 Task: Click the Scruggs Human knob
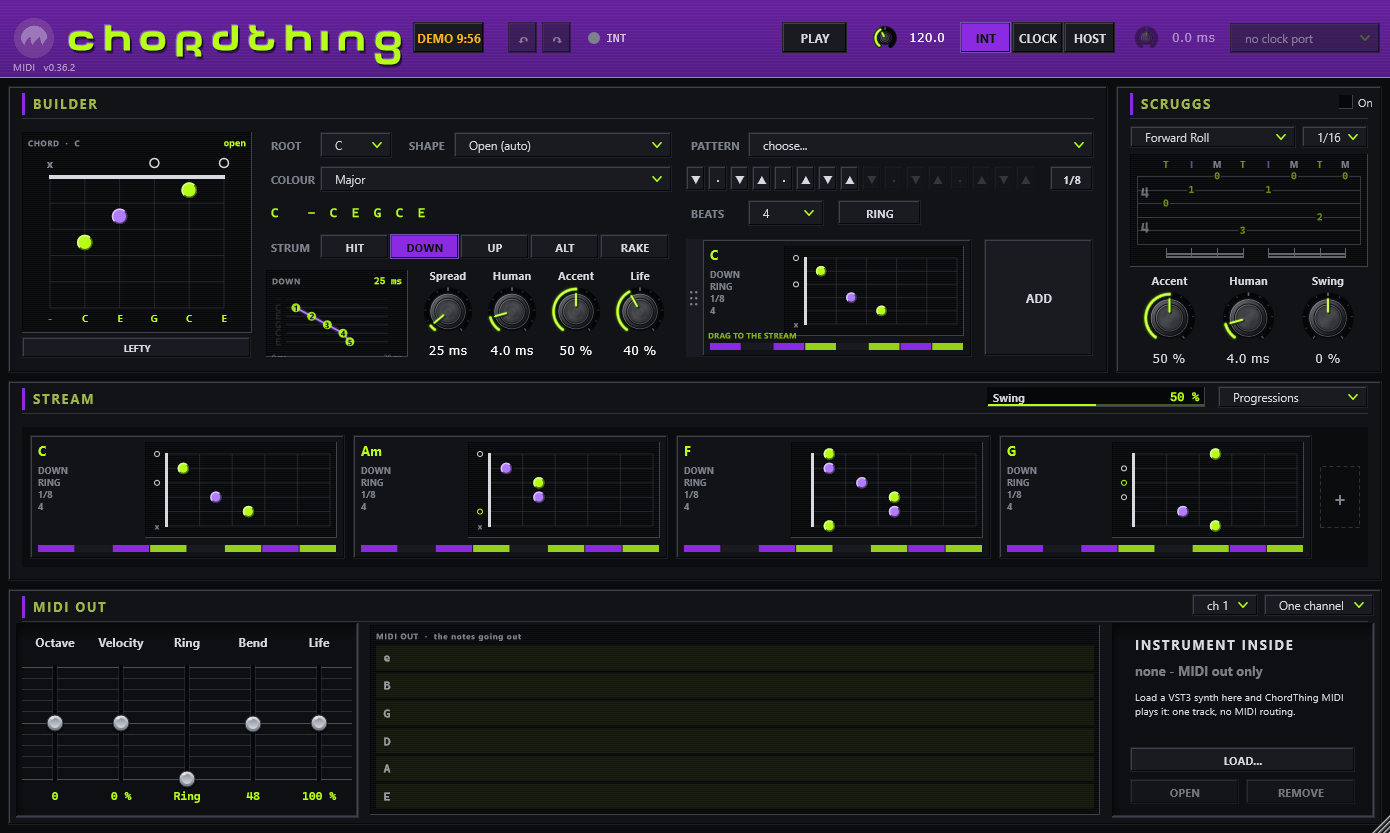(1247, 318)
